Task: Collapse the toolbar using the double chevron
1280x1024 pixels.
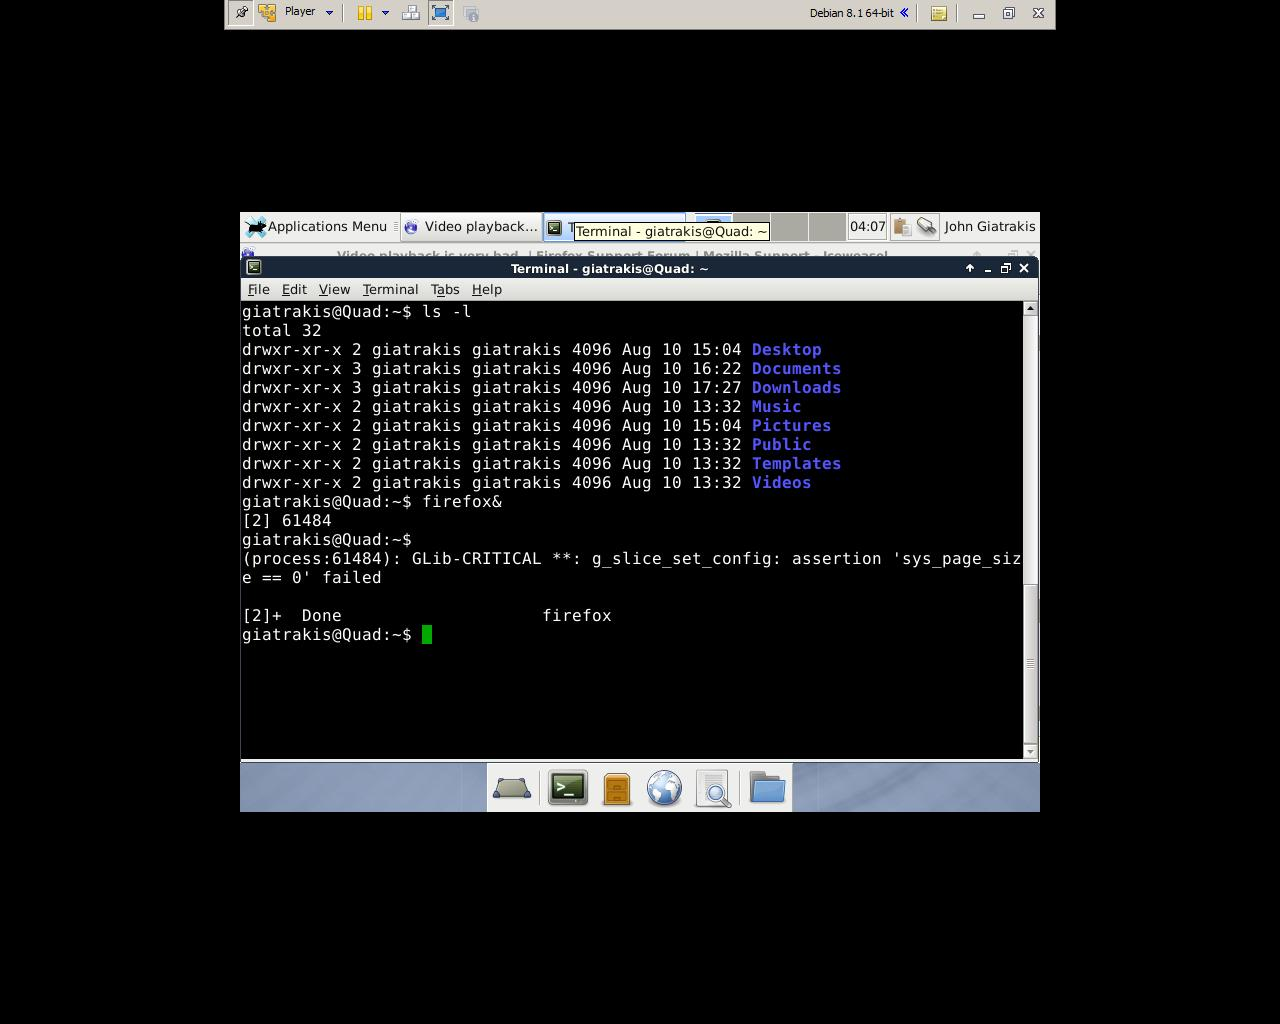Action: 904,13
